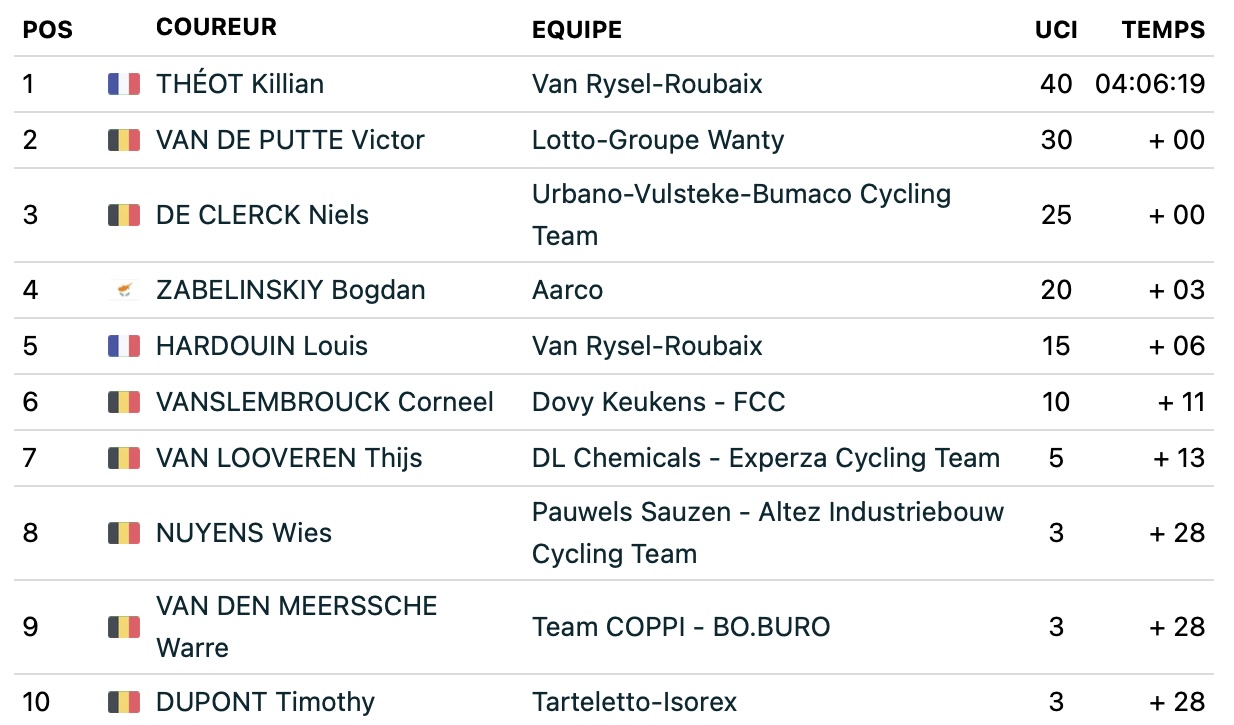Click the TEMPS column header
This screenshot has width=1234, height=725.
(x=1164, y=30)
